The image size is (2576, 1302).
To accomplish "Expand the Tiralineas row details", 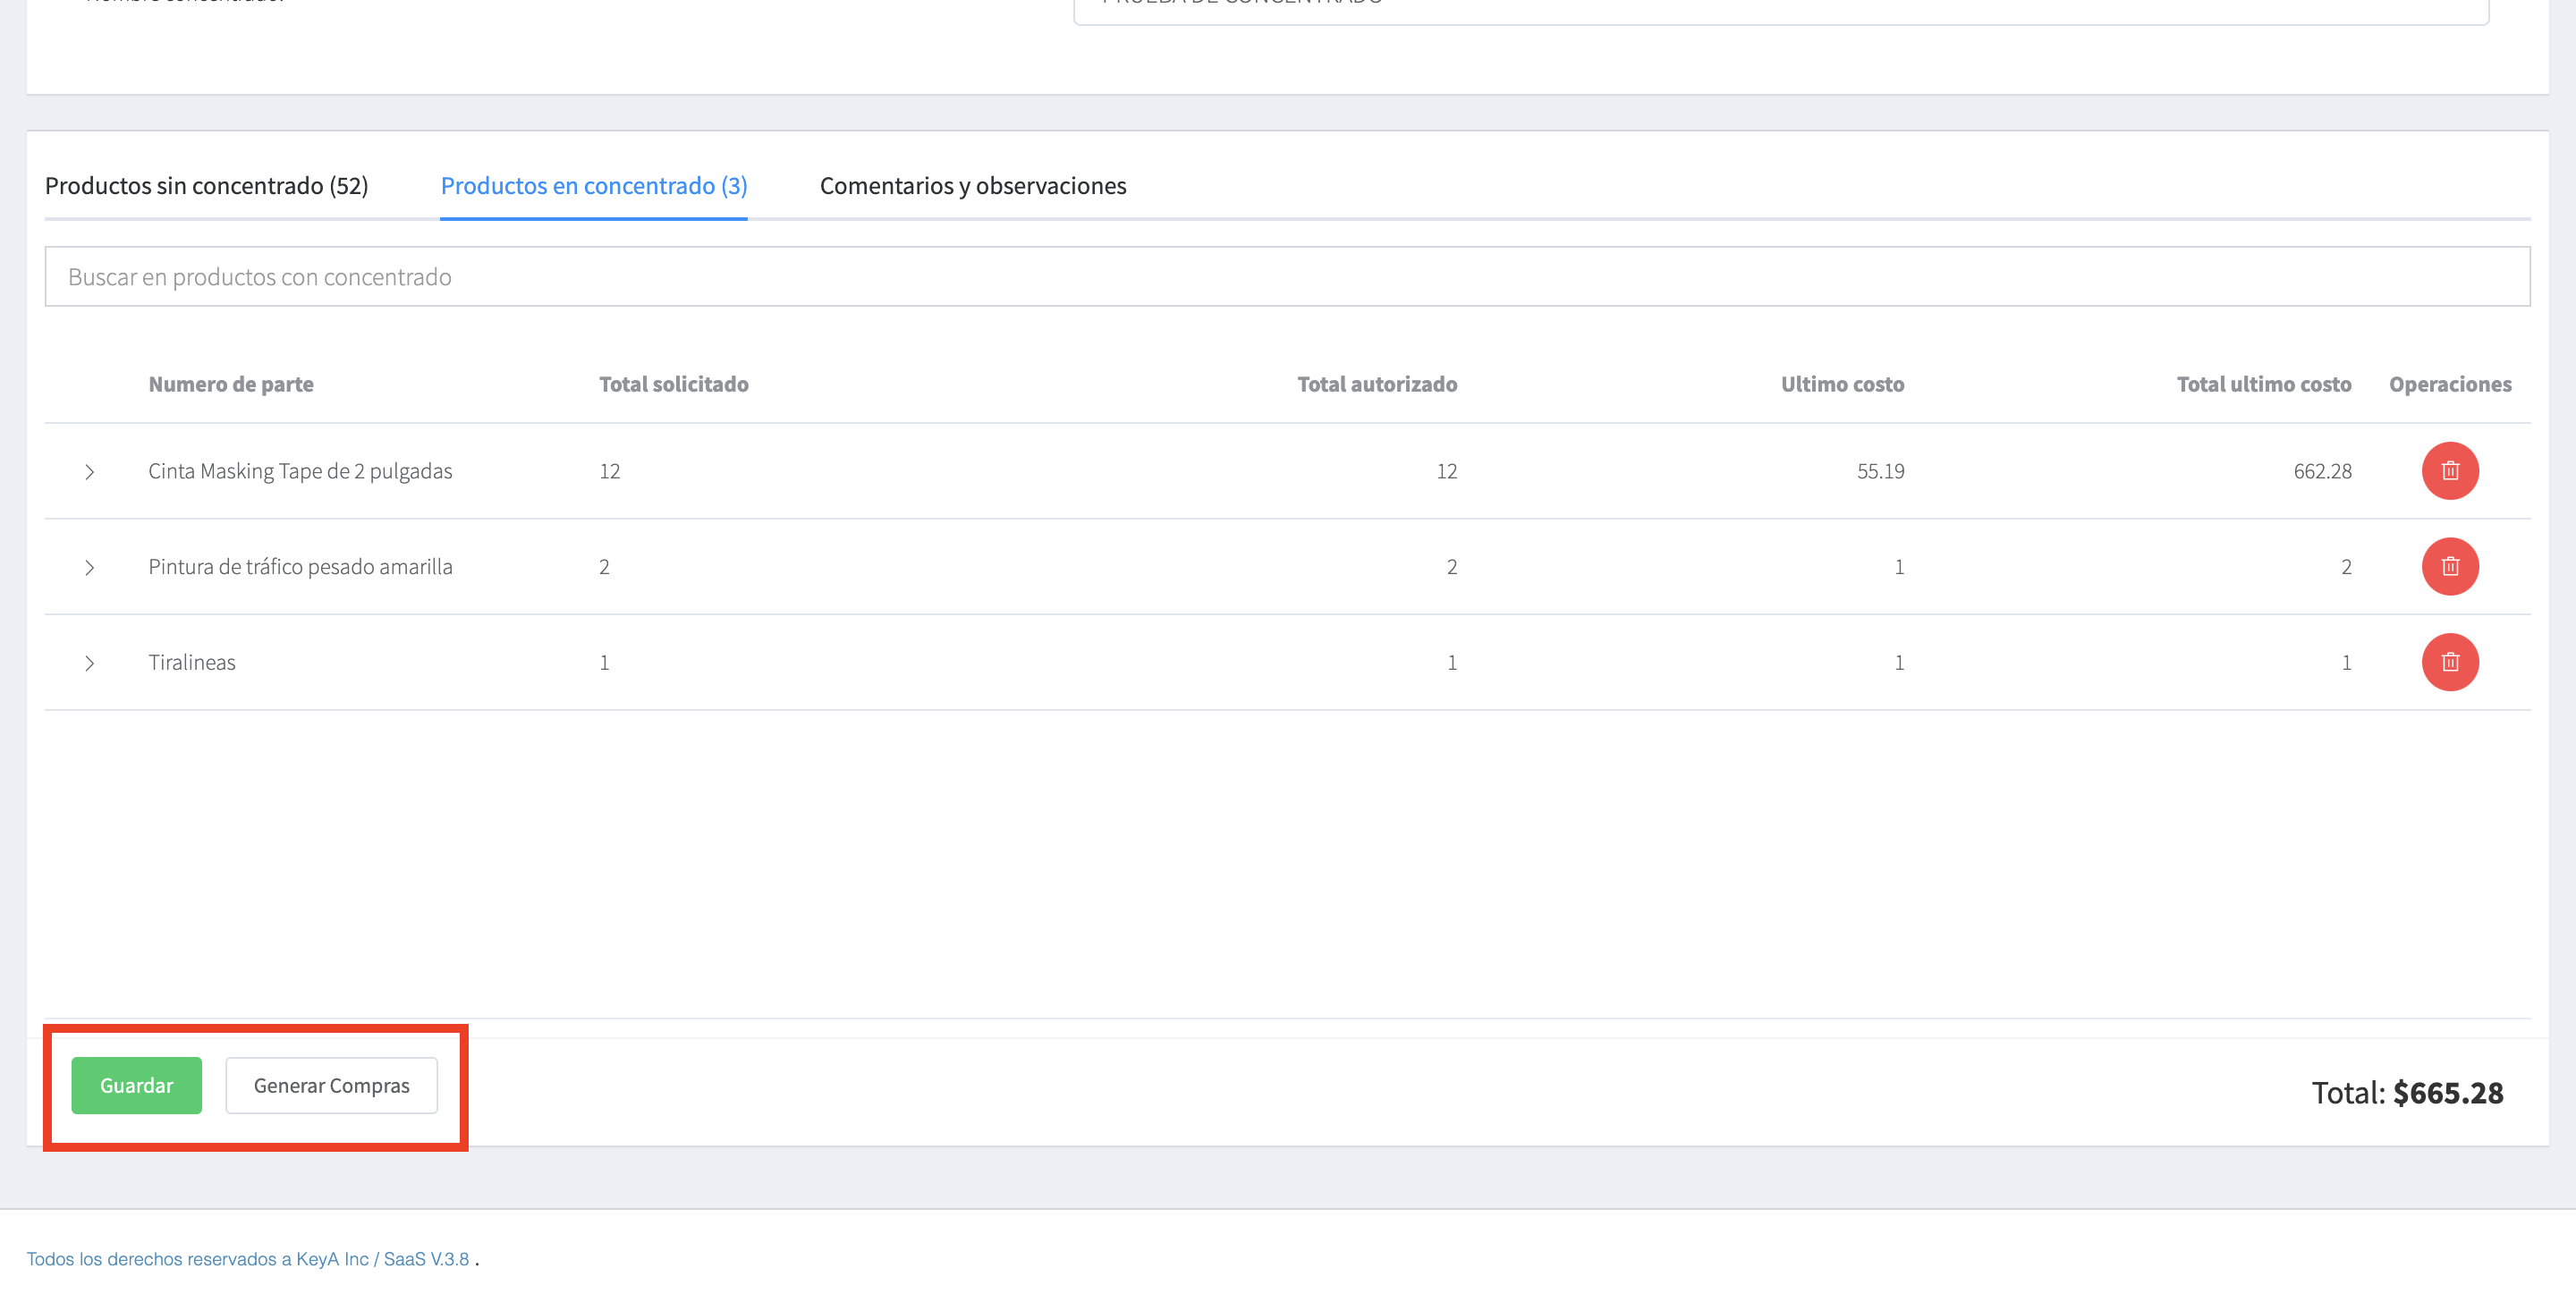I will coord(90,663).
